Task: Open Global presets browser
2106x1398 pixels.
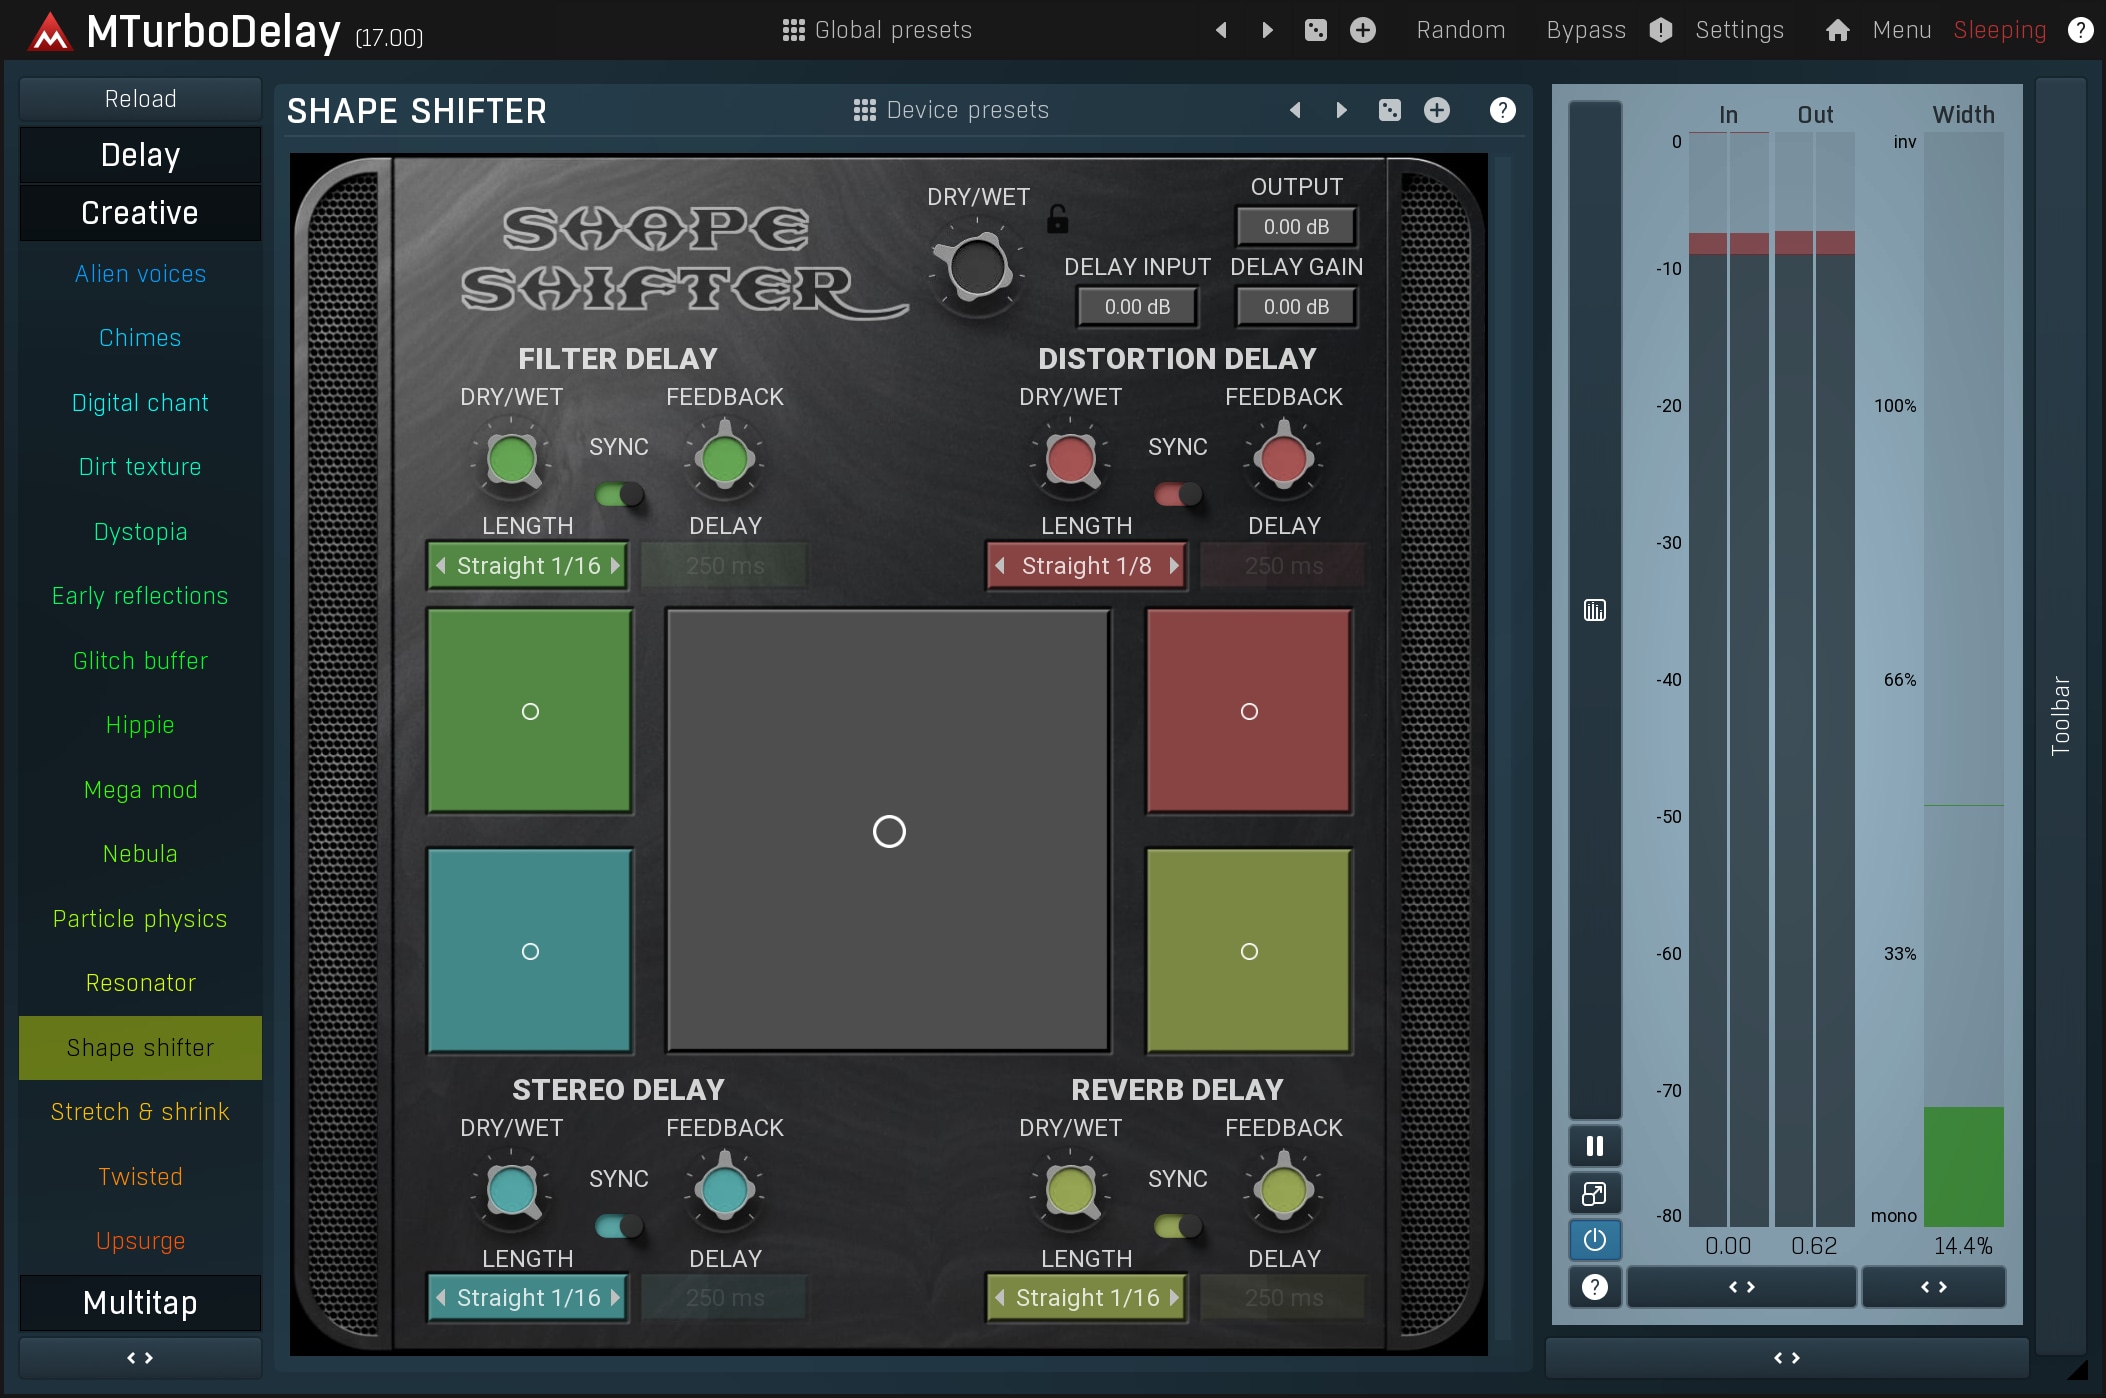Action: 877,30
